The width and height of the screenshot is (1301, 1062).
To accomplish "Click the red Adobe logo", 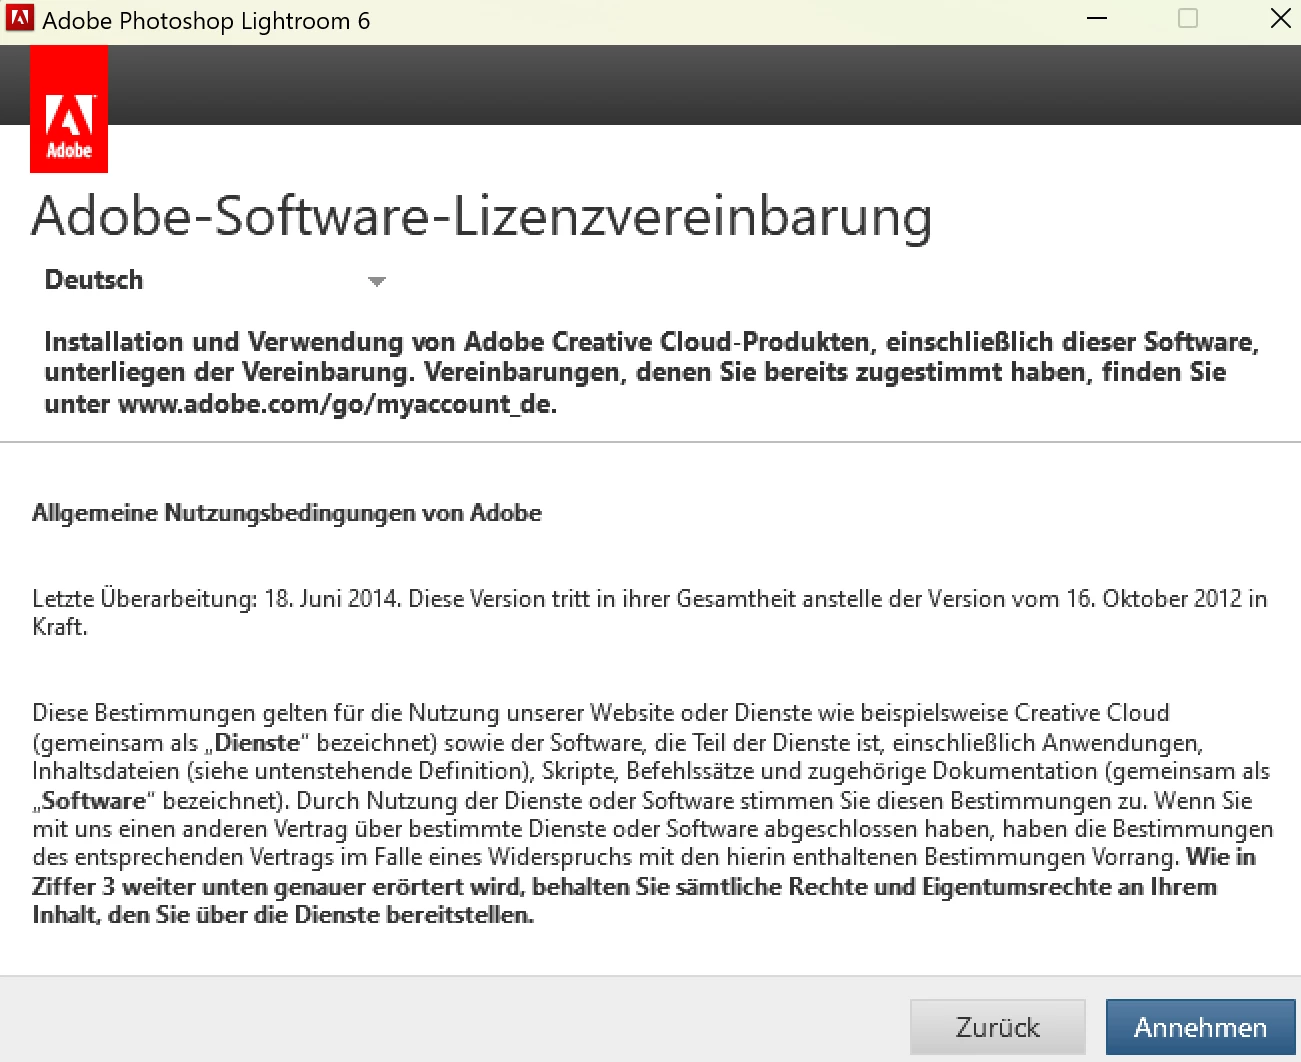I will click(x=69, y=109).
